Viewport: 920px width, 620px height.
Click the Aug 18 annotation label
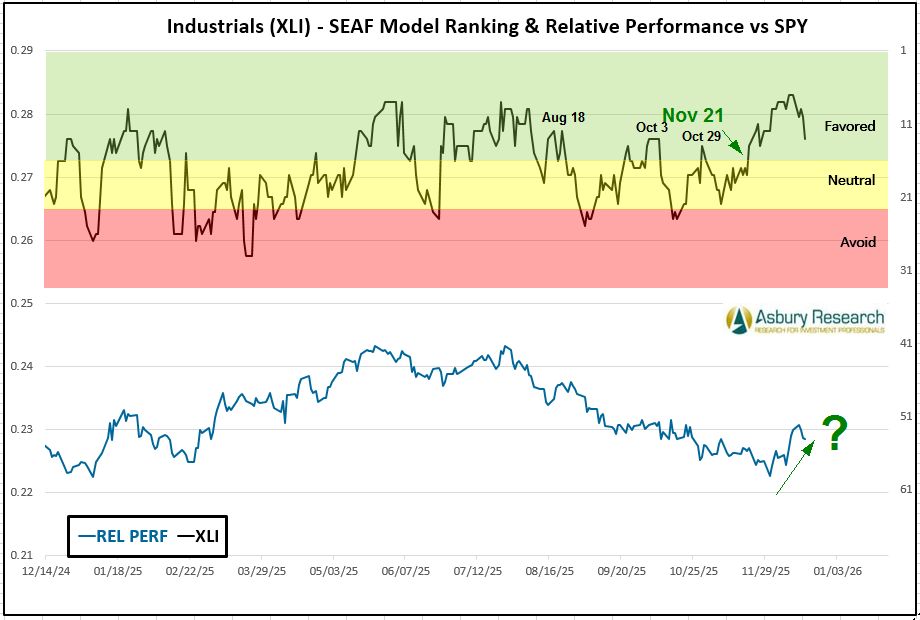(563, 117)
